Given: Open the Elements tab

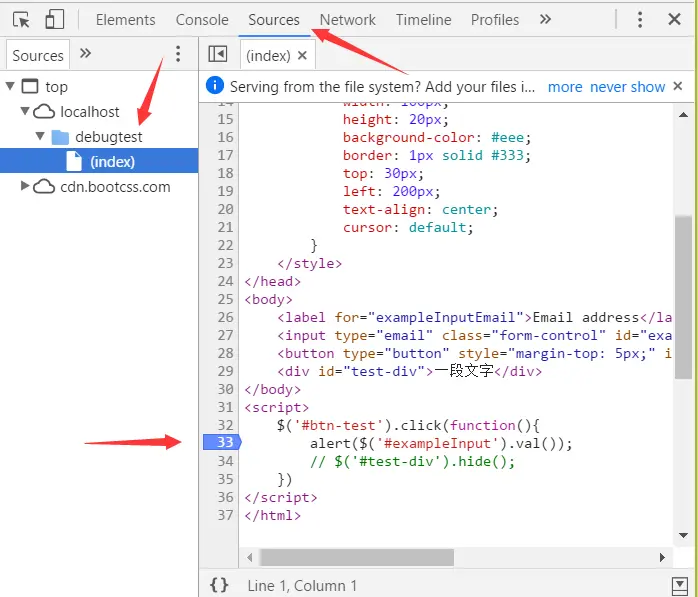Looking at the screenshot, I should tap(126, 20).
